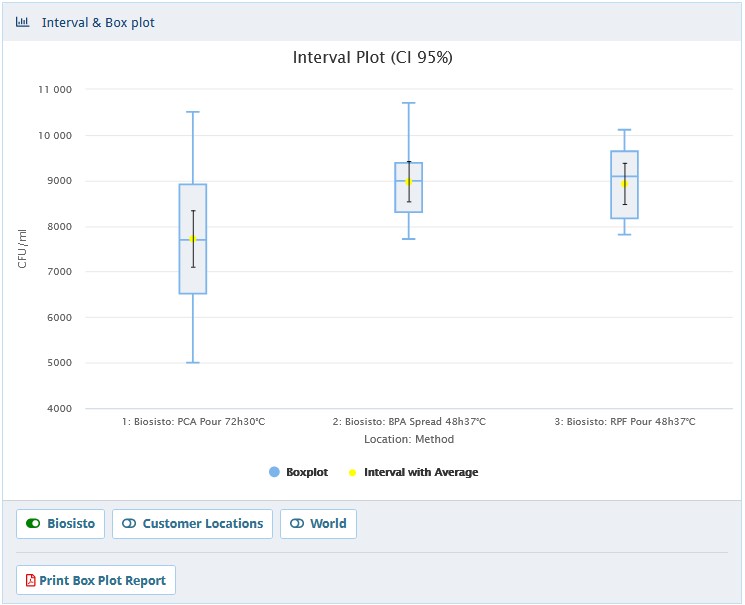Click the yellow average dot of BPA Spread boxplot
The height and width of the screenshot is (605, 745).
(408, 181)
